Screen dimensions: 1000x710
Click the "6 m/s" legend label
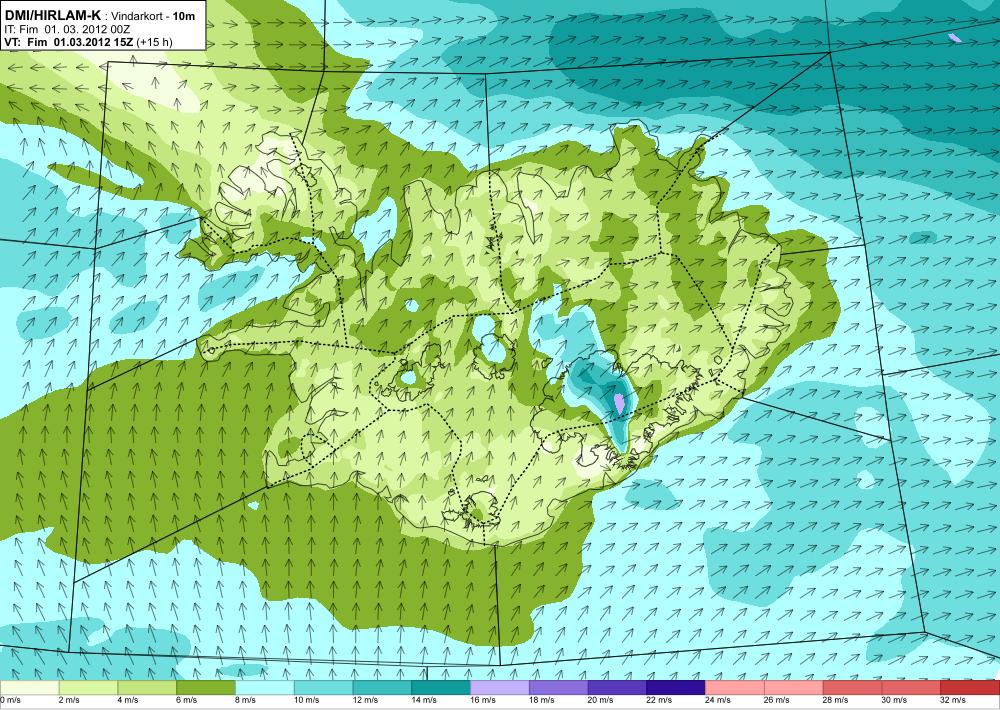click(x=186, y=700)
